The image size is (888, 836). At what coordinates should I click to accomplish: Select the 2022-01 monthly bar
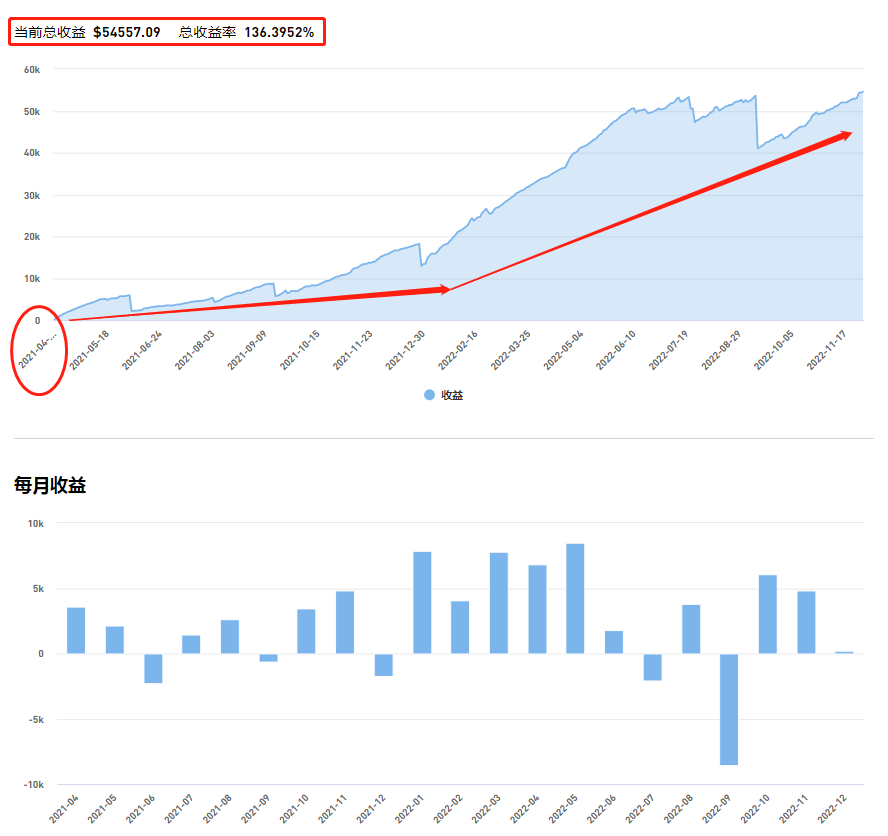(x=422, y=603)
